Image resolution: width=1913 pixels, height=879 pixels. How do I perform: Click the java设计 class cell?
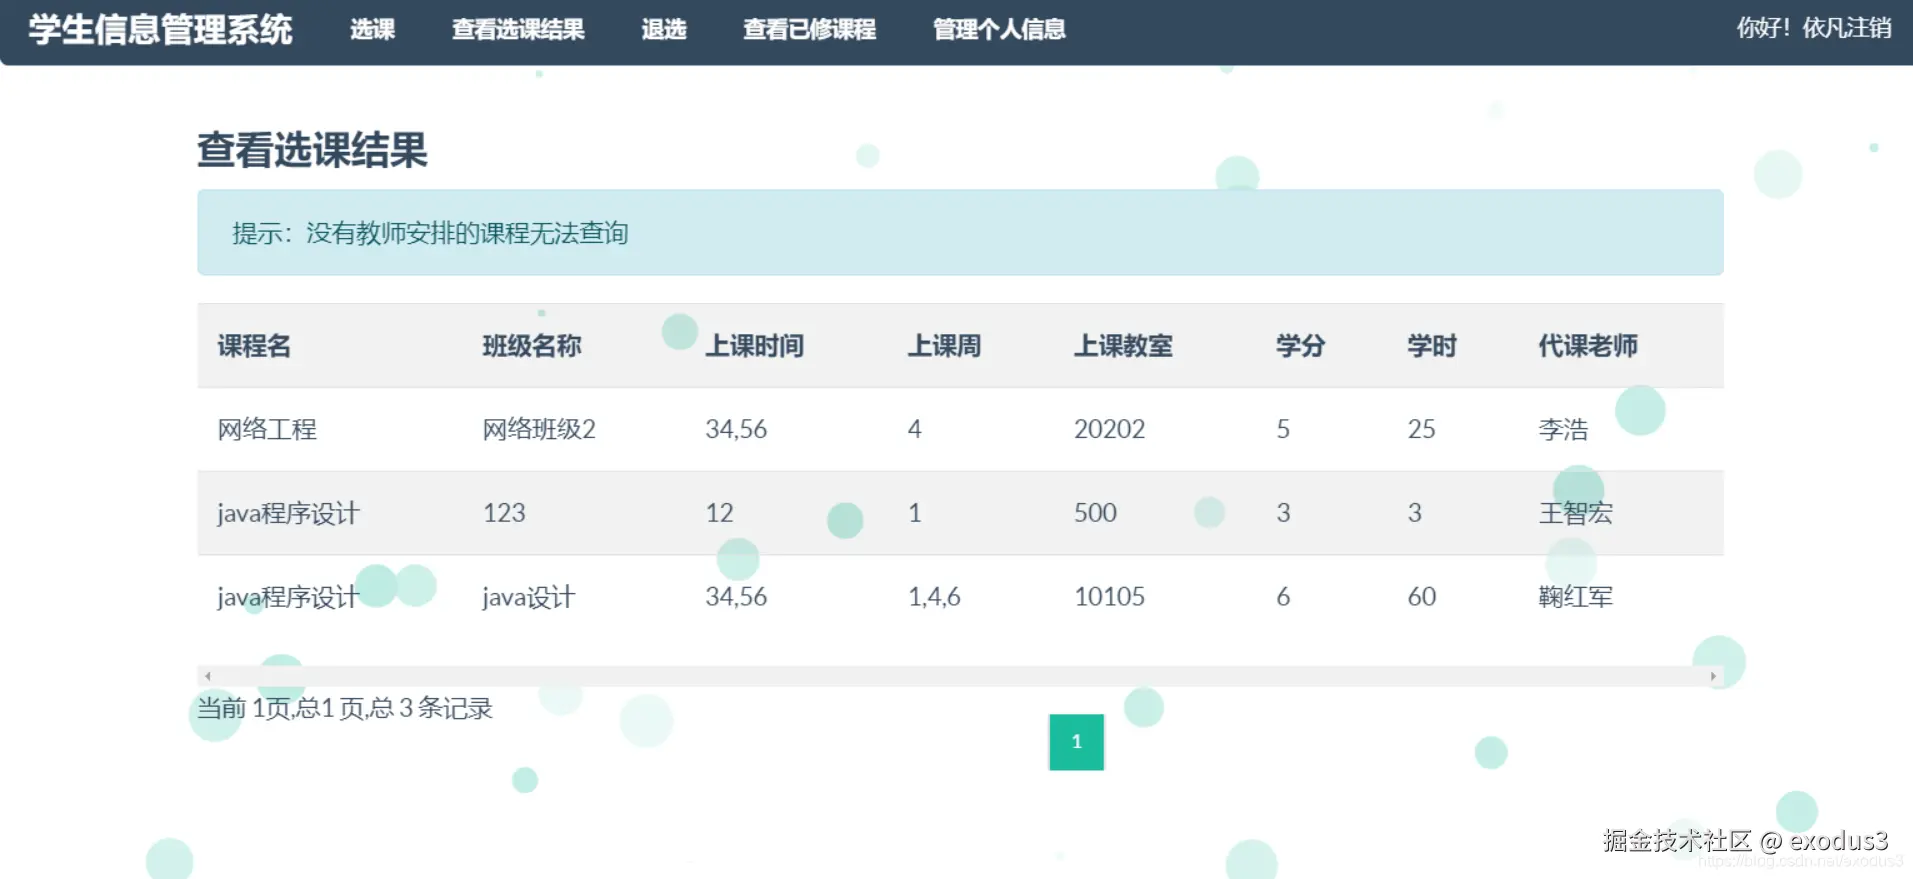click(528, 597)
